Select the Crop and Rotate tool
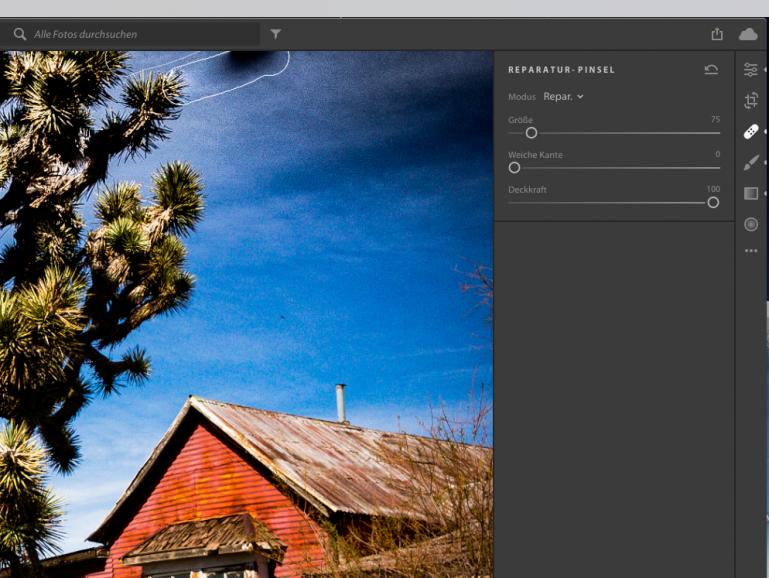 coord(750,101)
